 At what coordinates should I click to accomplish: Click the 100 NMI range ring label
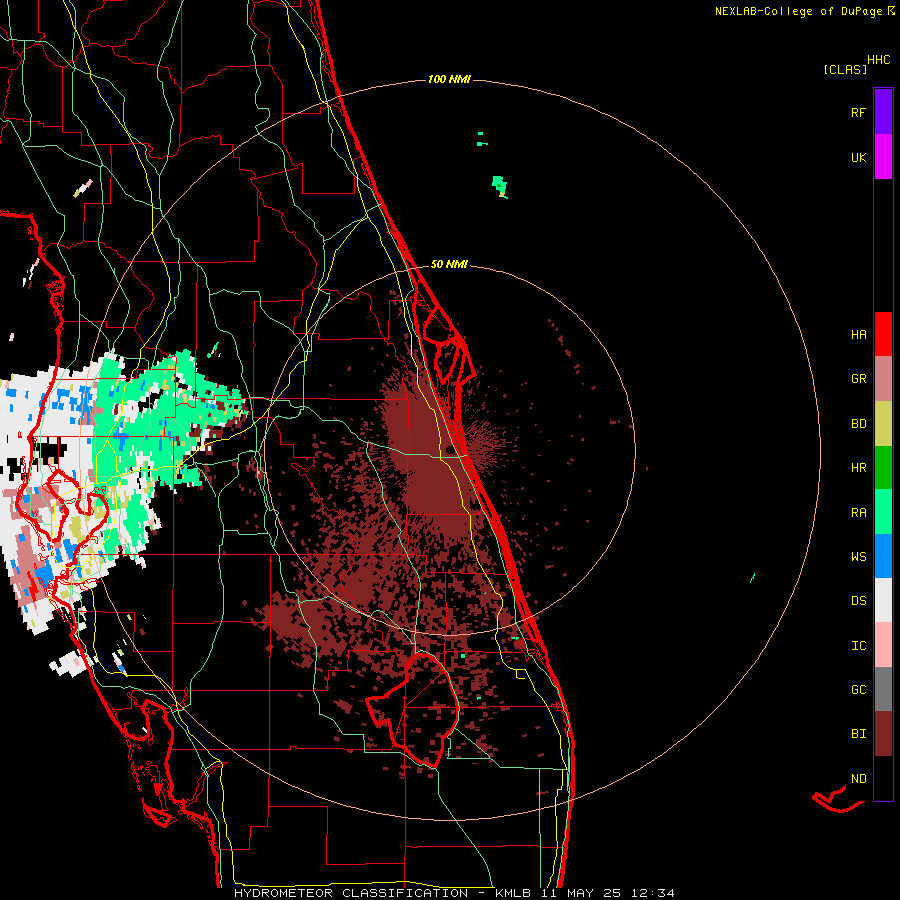(x=449, y=79)
